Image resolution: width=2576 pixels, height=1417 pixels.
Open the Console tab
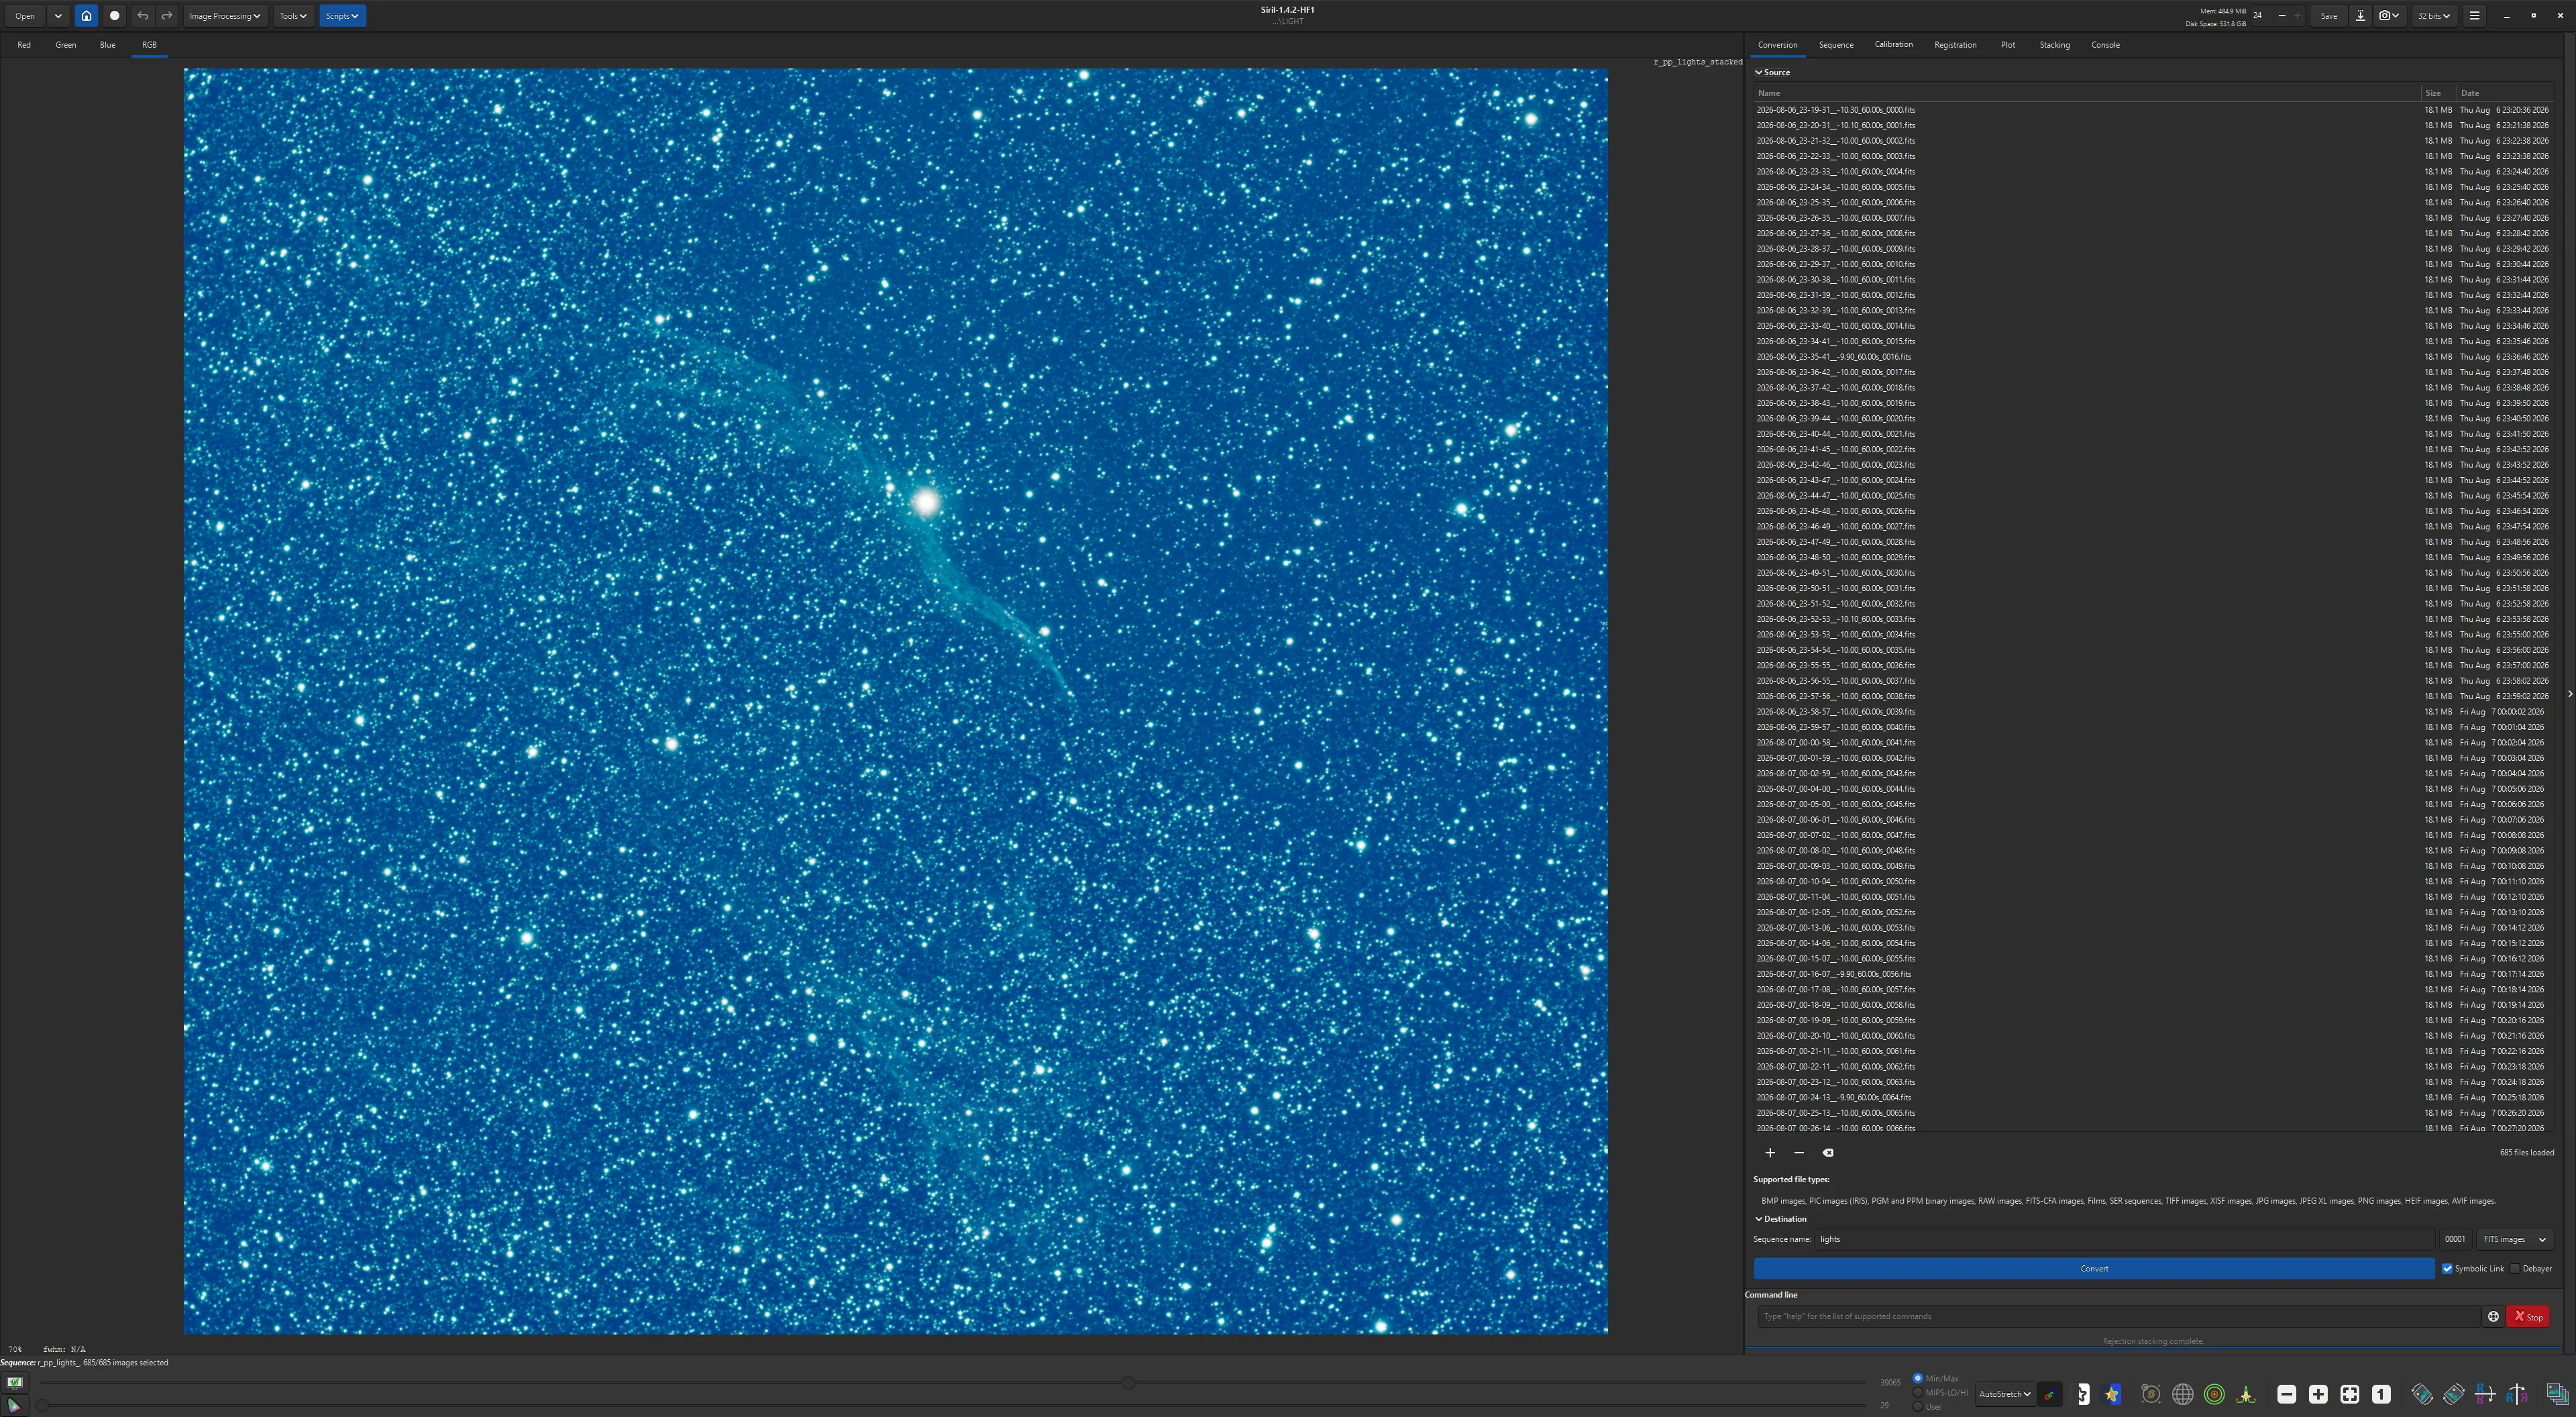click(2105, 45)
